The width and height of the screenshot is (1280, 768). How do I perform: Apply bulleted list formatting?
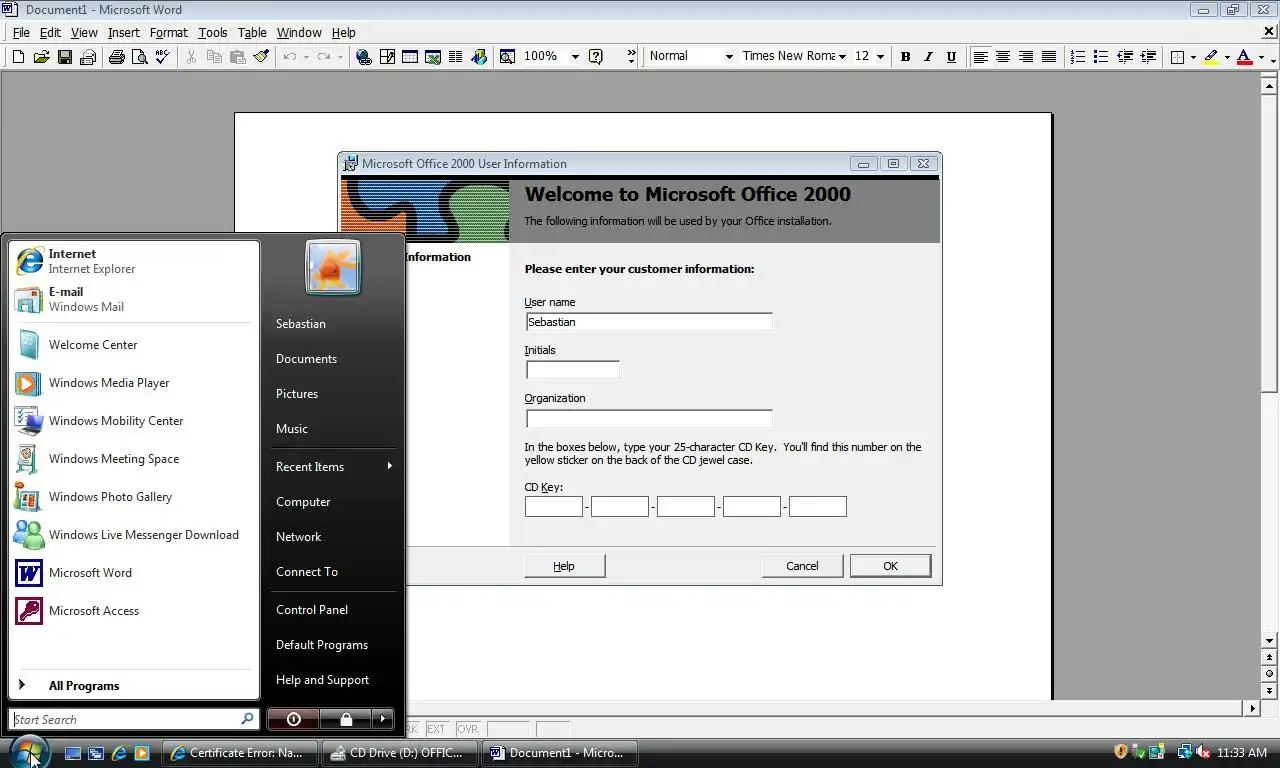point(1101,57)
